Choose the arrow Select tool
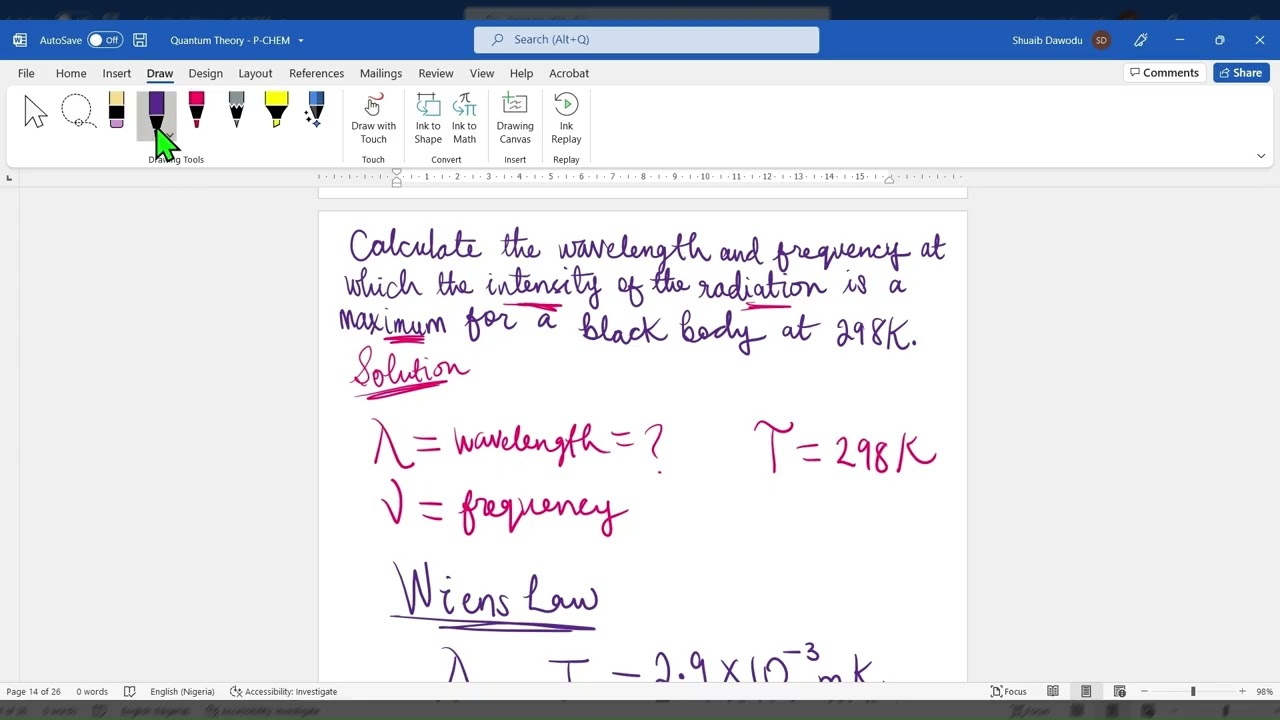The height and width of the screenshot is (720, 1280). (36, 111)
